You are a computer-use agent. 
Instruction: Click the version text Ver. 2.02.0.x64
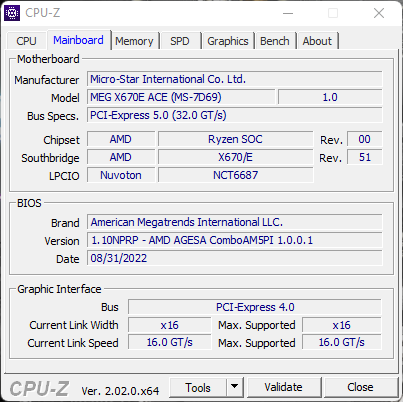(120, 391)
